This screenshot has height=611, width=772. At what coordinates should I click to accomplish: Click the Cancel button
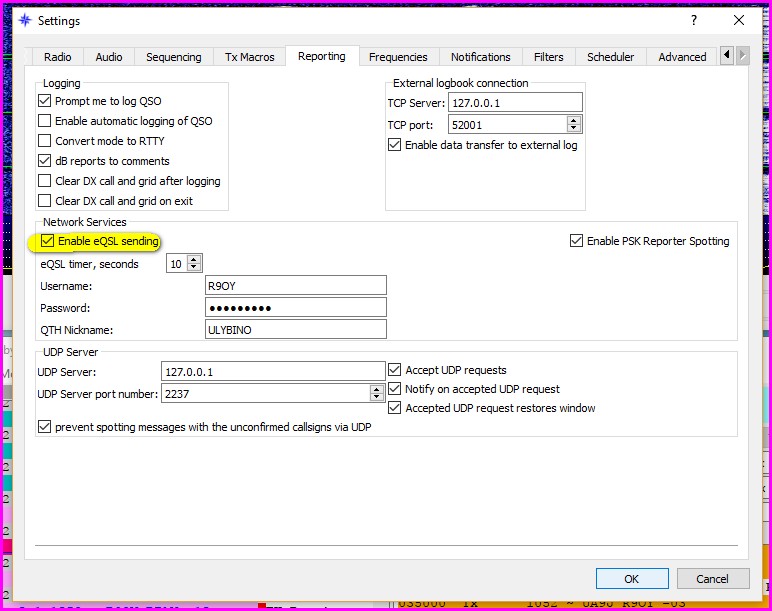(712, 579)
